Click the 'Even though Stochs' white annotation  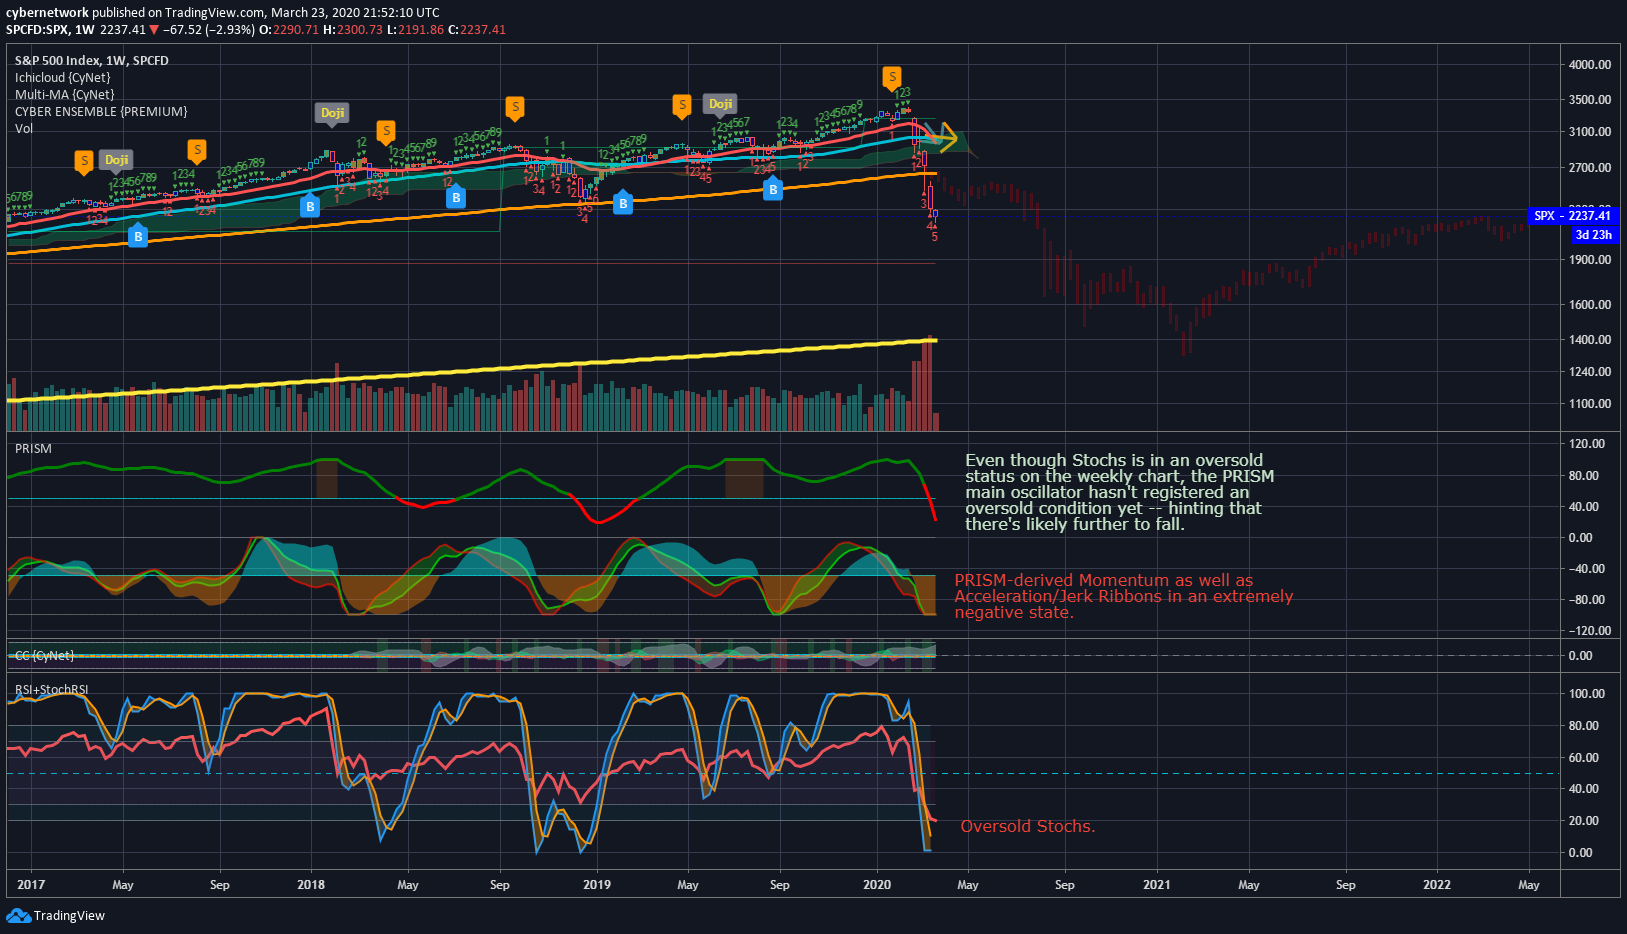tap(1120, 492)
